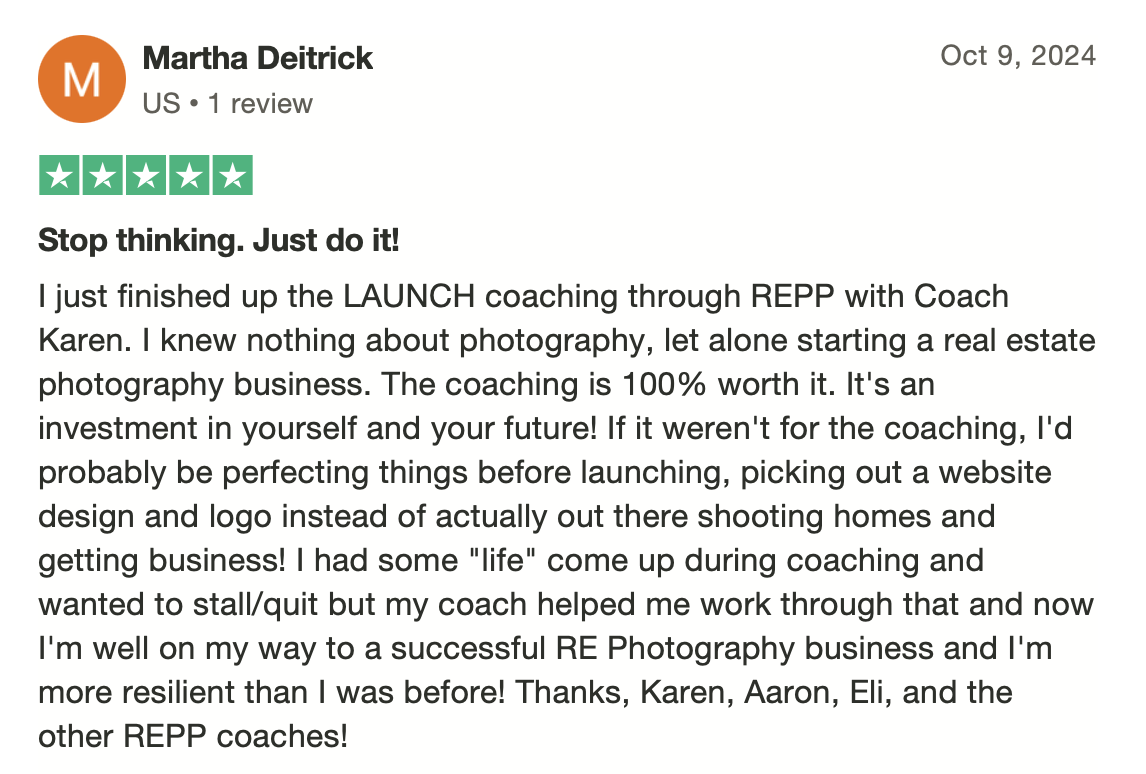Click the 'US' country label
The image size is (1146, 774).
click(161, 104)
